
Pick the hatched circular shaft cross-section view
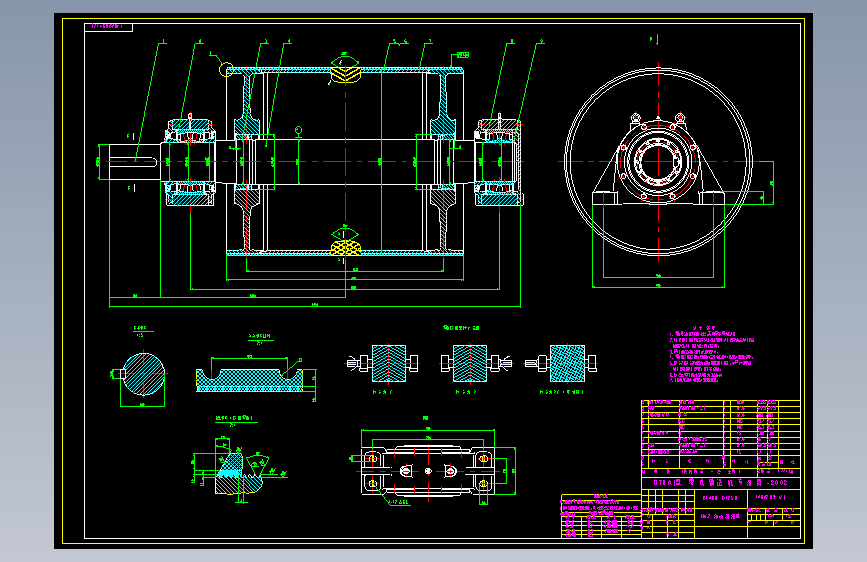tap(143, 374)
